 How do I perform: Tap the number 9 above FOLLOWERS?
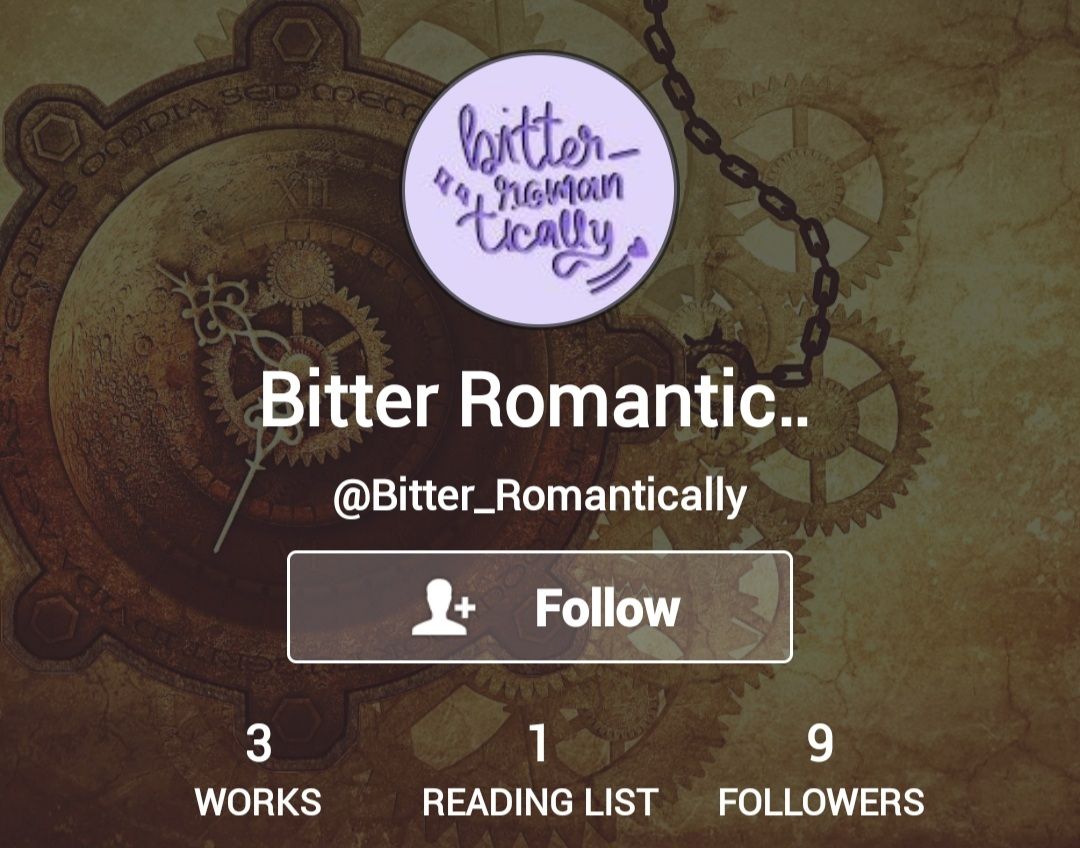pyautogui.click(x=820, y=744)
